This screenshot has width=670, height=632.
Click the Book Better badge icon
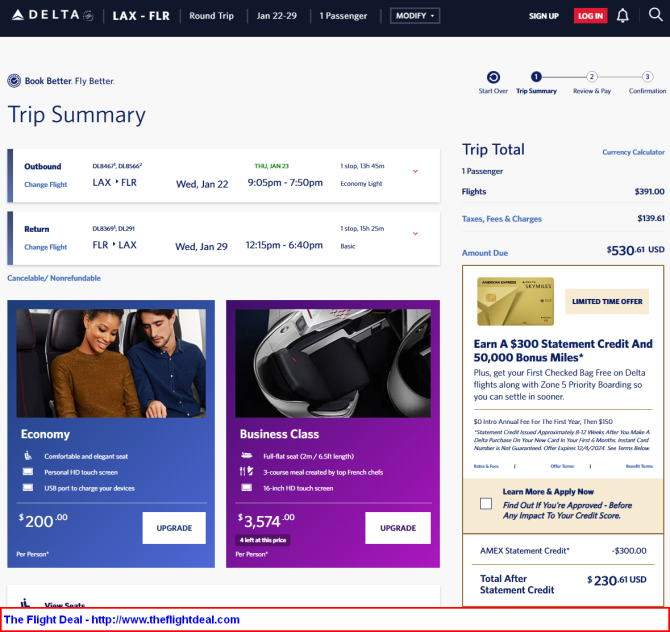pos(14,81)
